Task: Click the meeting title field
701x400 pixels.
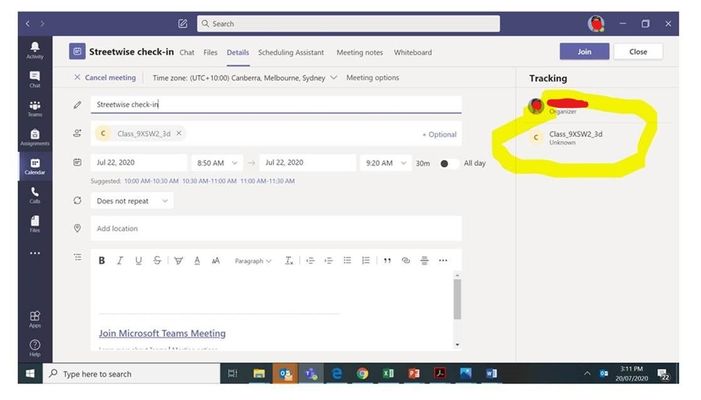Action: (276, 105)
